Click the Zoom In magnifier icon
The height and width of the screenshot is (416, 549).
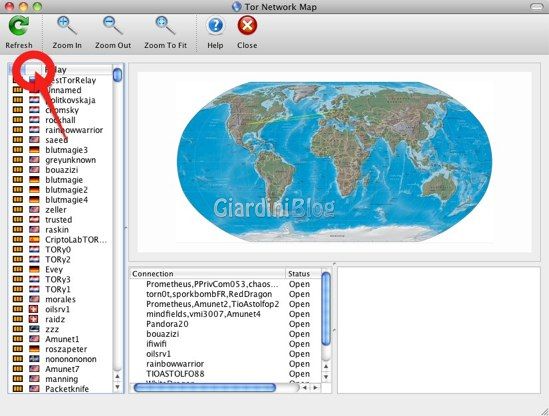(67, 26)
